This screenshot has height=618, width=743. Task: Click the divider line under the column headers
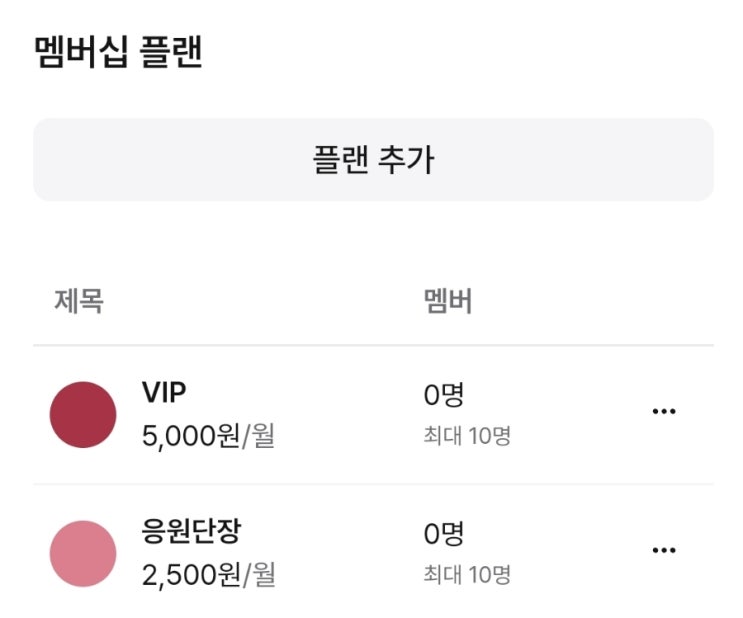[373, 346]
